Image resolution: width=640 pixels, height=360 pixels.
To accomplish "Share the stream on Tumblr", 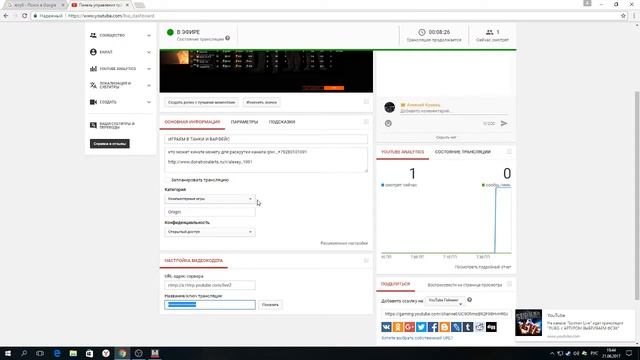I will tap(468, 327).
